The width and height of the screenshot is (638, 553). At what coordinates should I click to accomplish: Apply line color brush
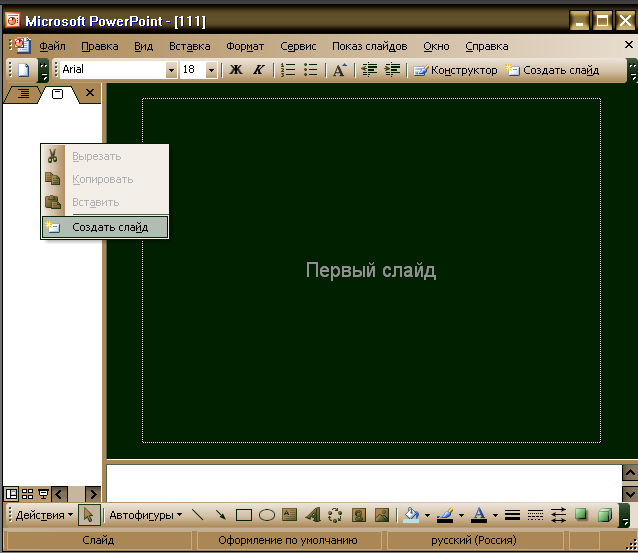pyautogui.click(x=445, y=515)
